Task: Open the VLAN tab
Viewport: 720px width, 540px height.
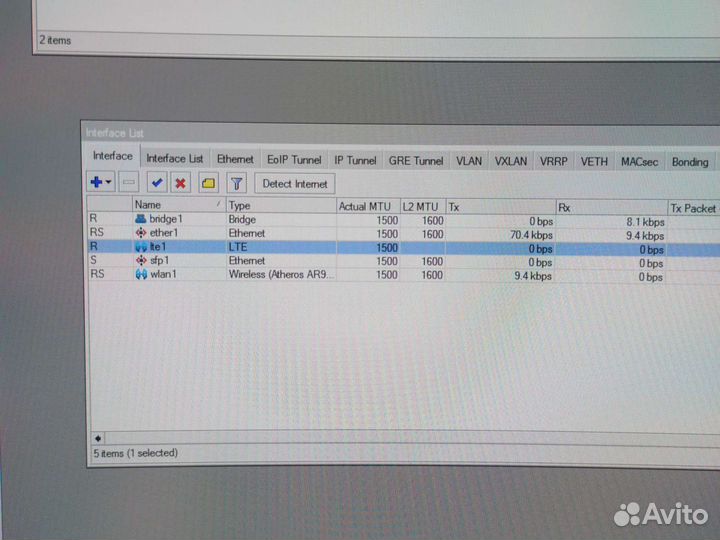Action: pyautogui.click(x=469, y=161)
